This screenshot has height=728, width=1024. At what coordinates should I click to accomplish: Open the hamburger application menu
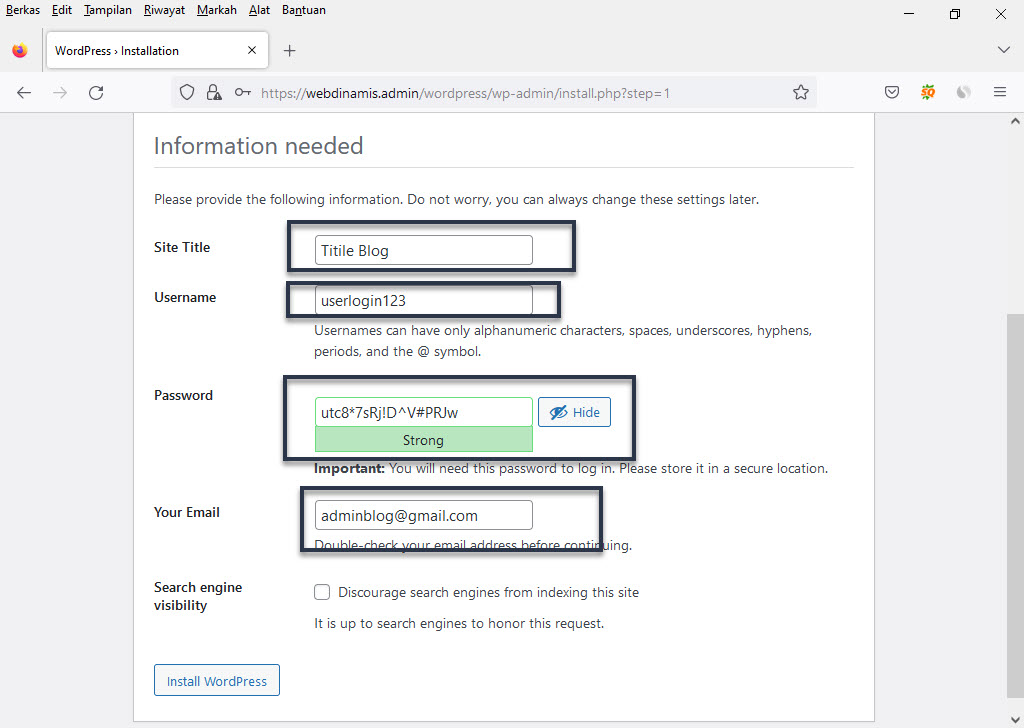click(1000, 91)
